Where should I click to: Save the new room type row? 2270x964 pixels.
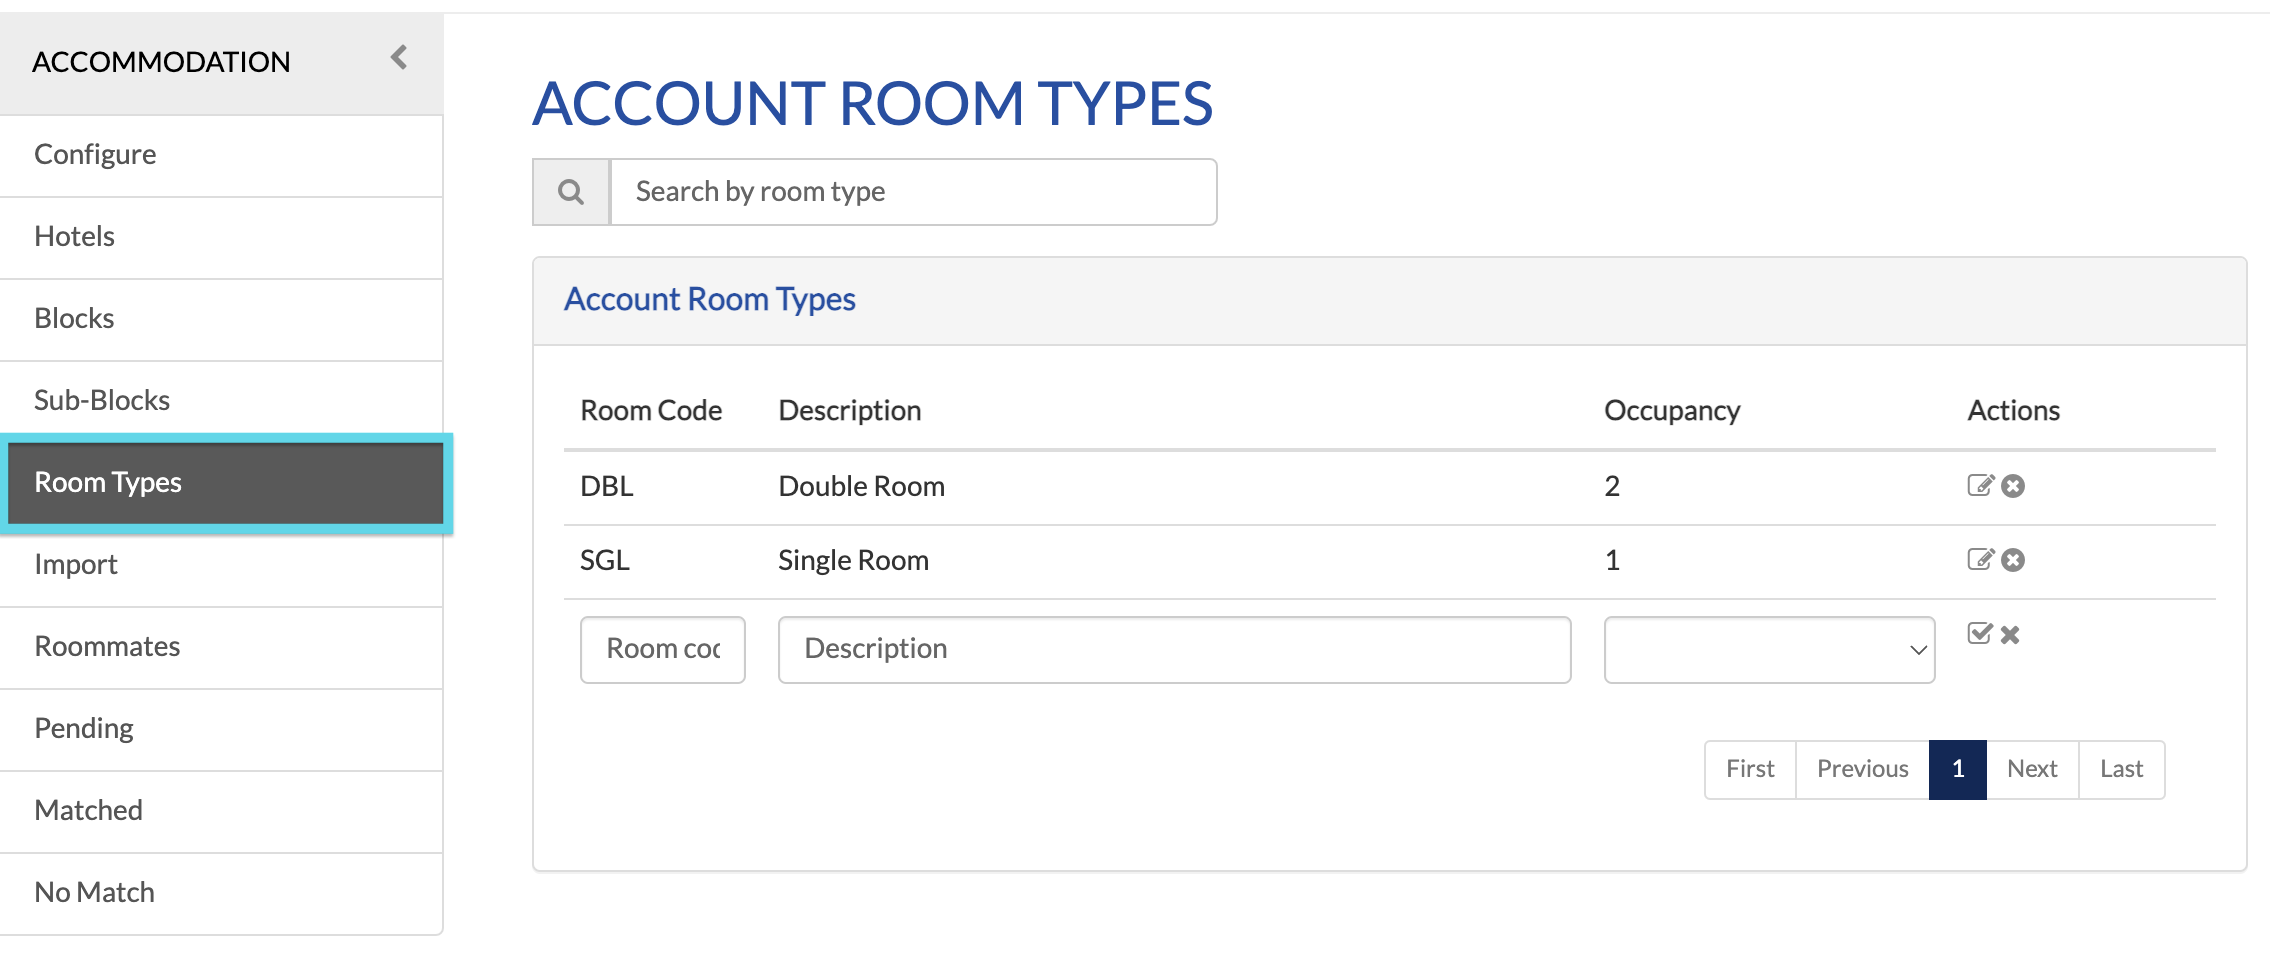pyautogui.click(x=1980, y=633)
